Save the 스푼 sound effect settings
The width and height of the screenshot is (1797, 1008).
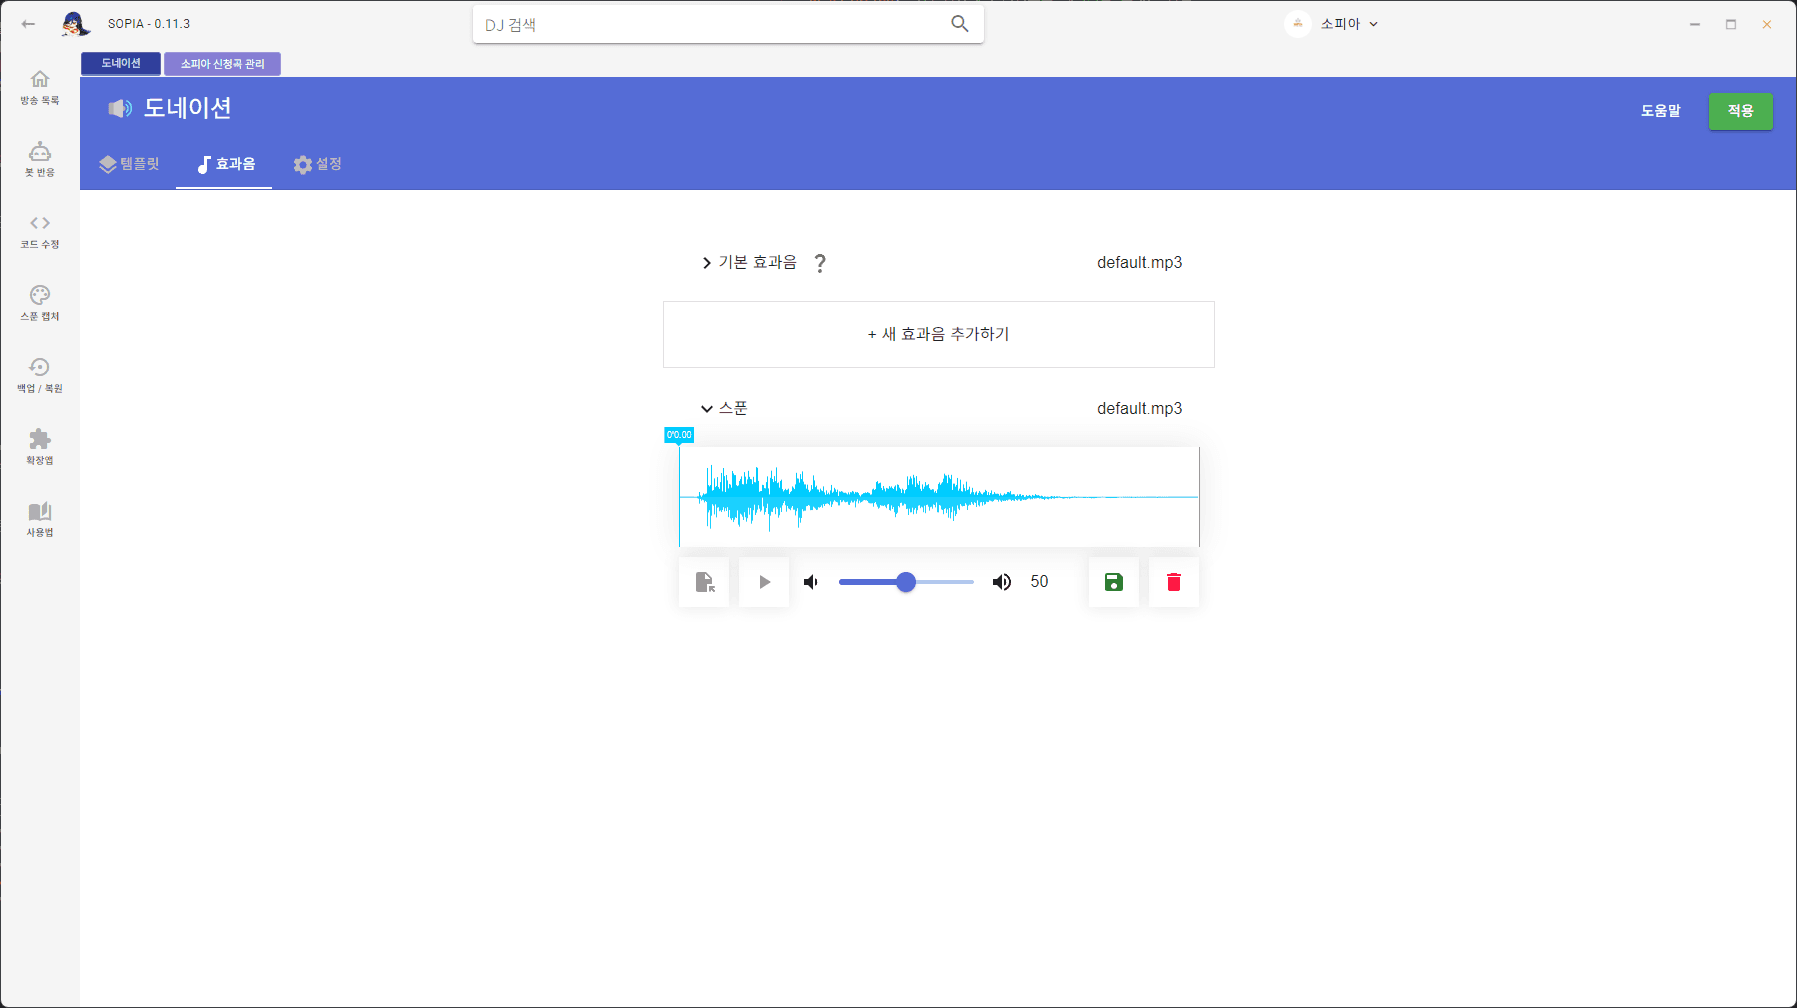(1113, 581)
